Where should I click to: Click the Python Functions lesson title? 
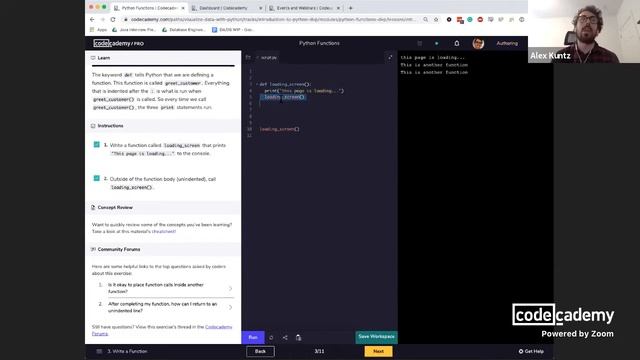(x=319, y=43)
